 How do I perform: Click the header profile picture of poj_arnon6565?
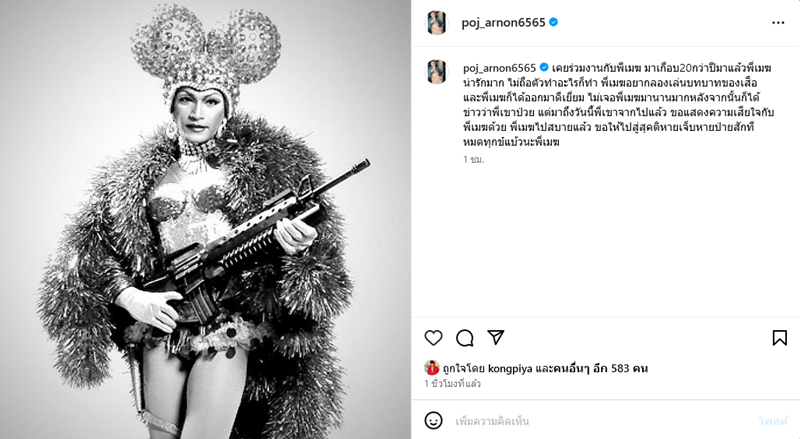tap(437, 22)
